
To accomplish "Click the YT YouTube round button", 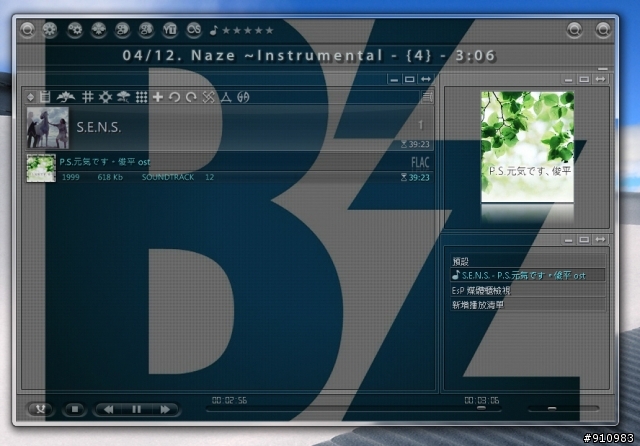I will (x=170, y=30).
